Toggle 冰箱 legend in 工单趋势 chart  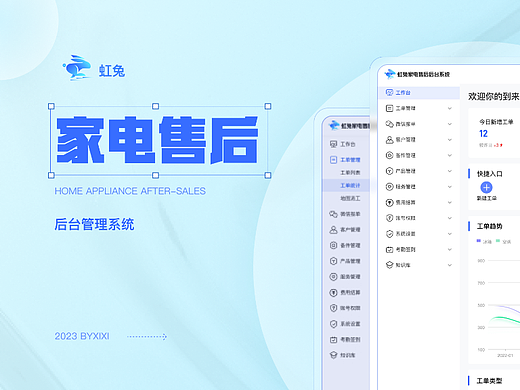[x=484, y=241]
